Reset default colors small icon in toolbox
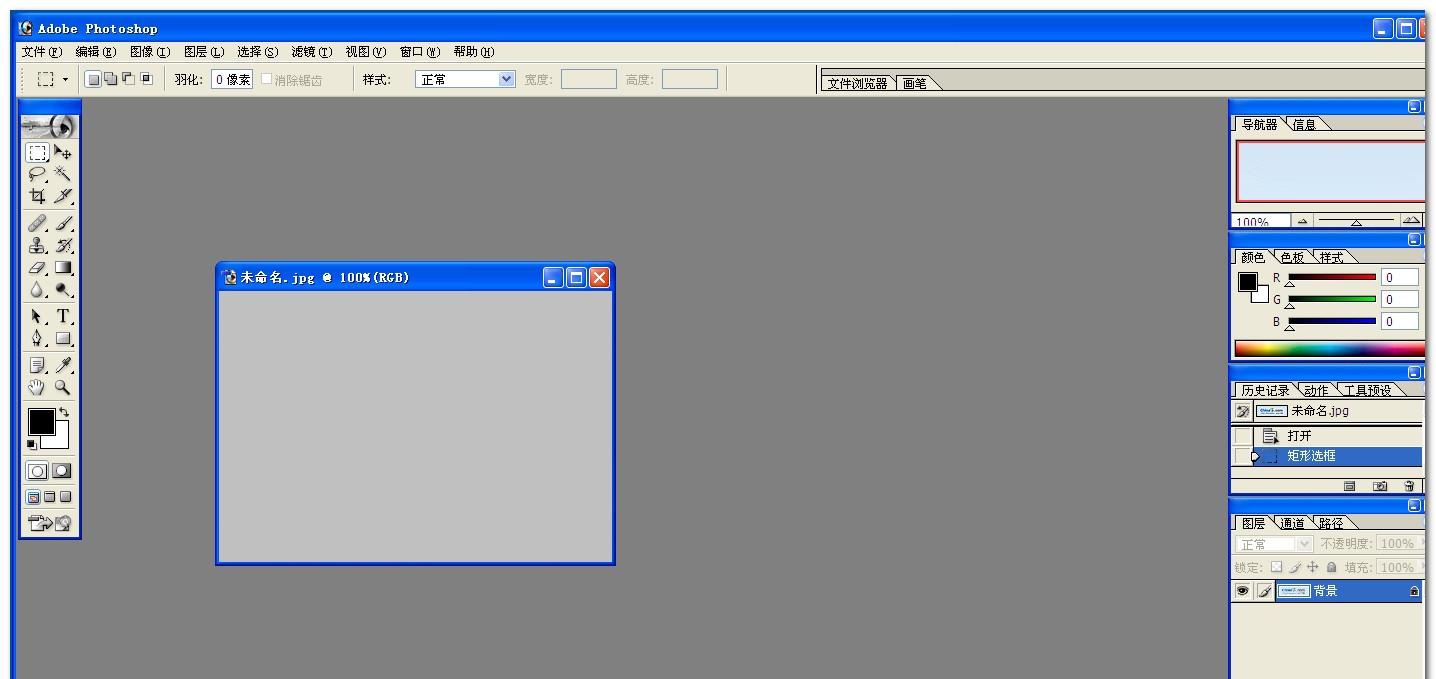Screen dimensions: 1436x679 coord(32,444)
